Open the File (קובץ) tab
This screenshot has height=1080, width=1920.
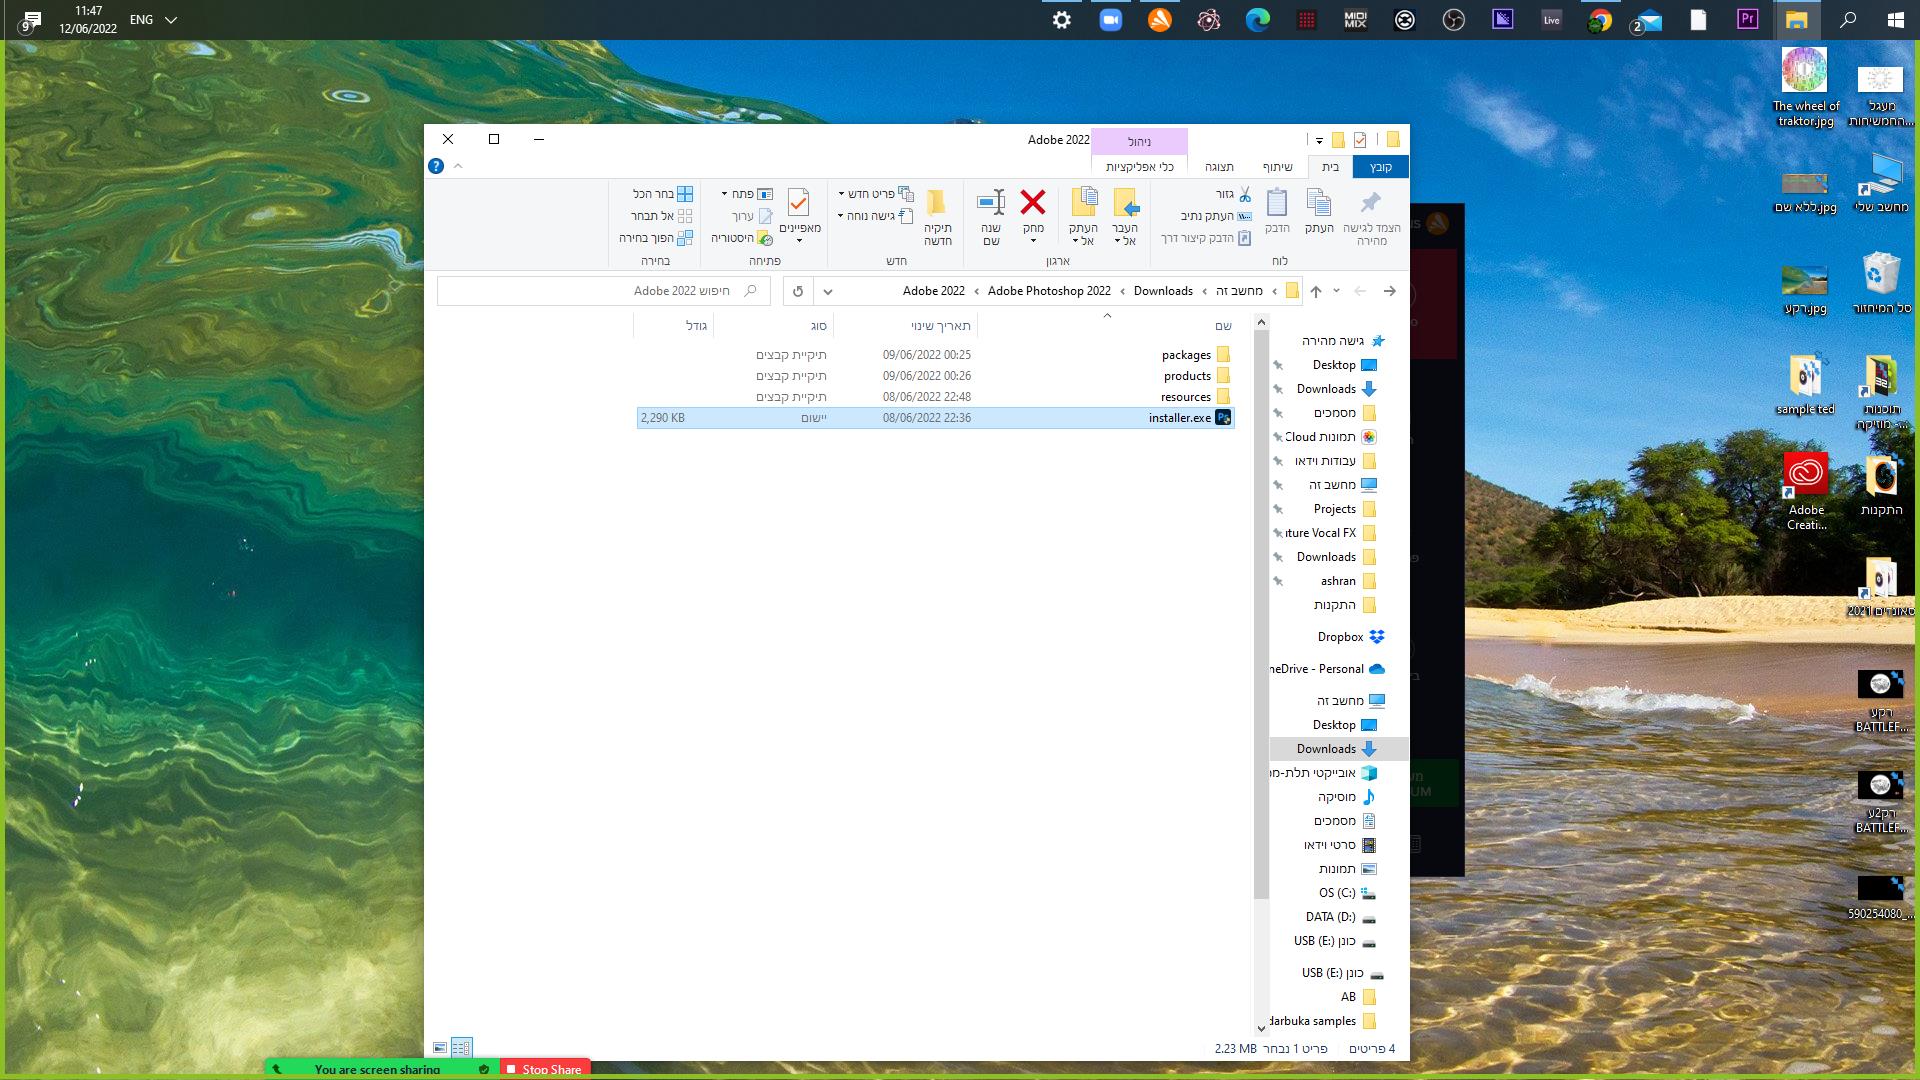tap(1380, 167)
